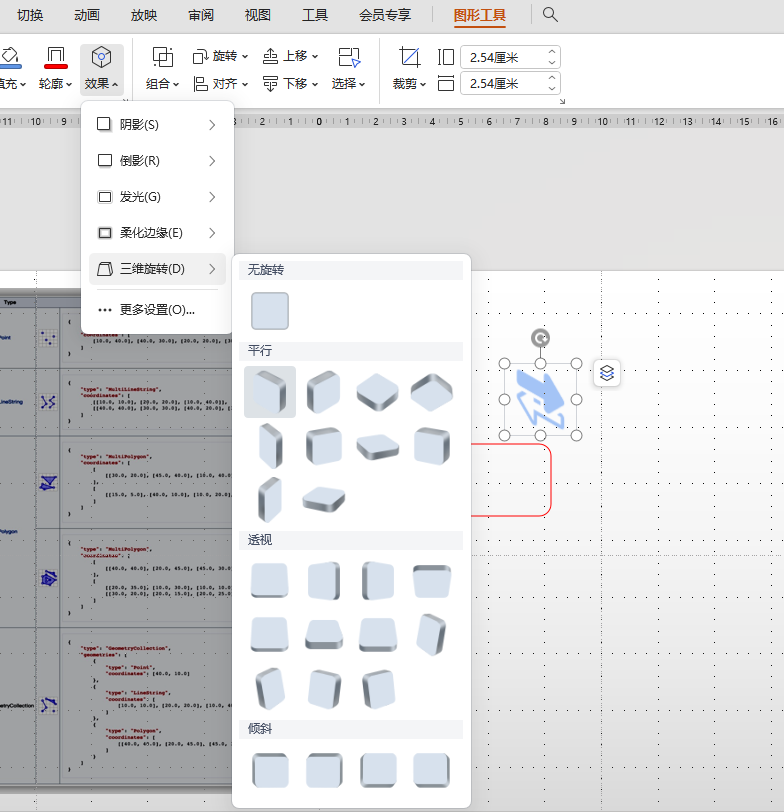The width and height of the screenshot is (784, 812).
Task: Open the 倒影(R) reflection submenu
Action: click(x=157, y=161)
